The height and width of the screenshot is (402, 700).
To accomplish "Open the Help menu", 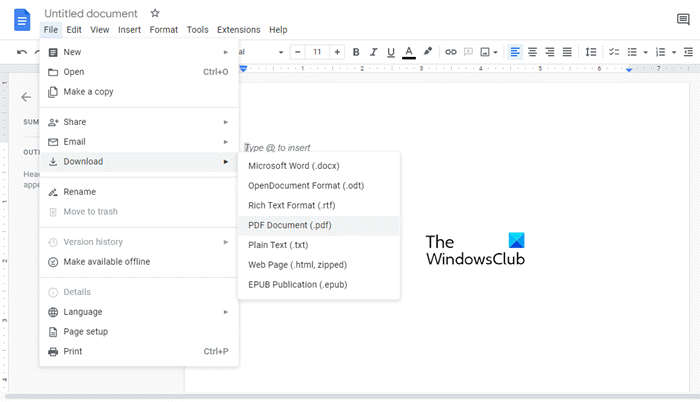I will tap(278, 29).
